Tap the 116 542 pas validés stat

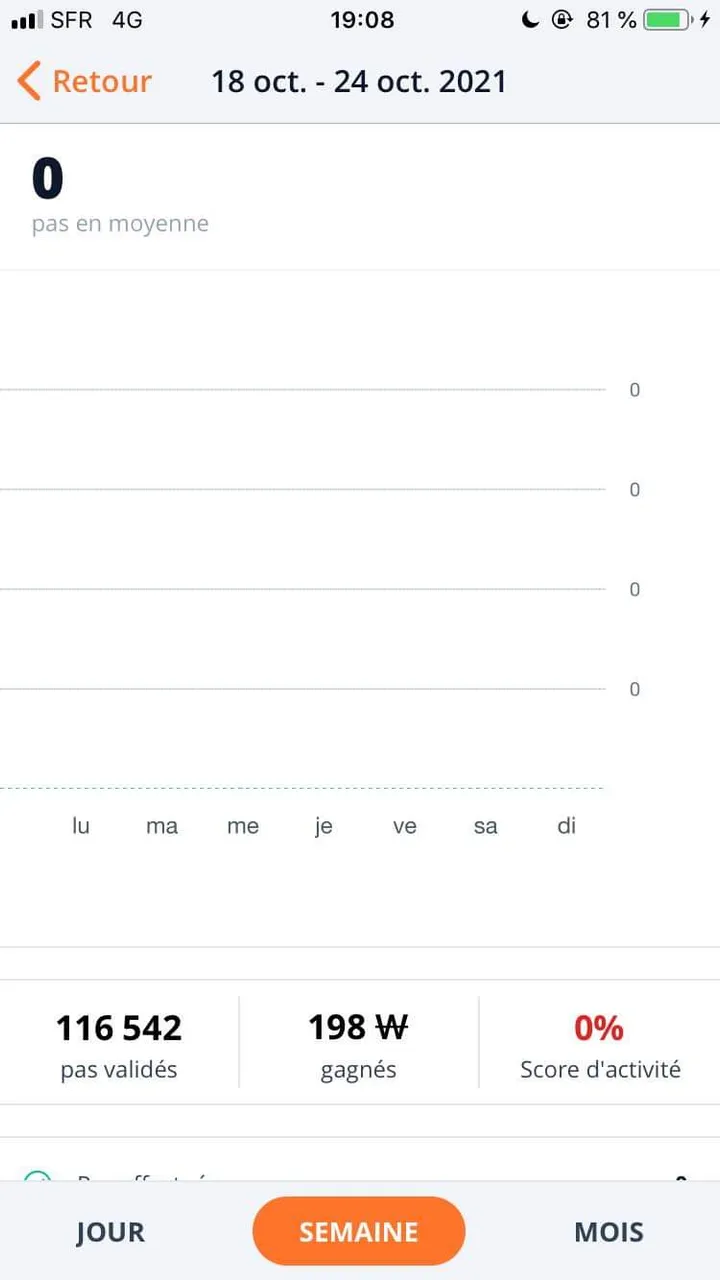(x=119, y=1045)
